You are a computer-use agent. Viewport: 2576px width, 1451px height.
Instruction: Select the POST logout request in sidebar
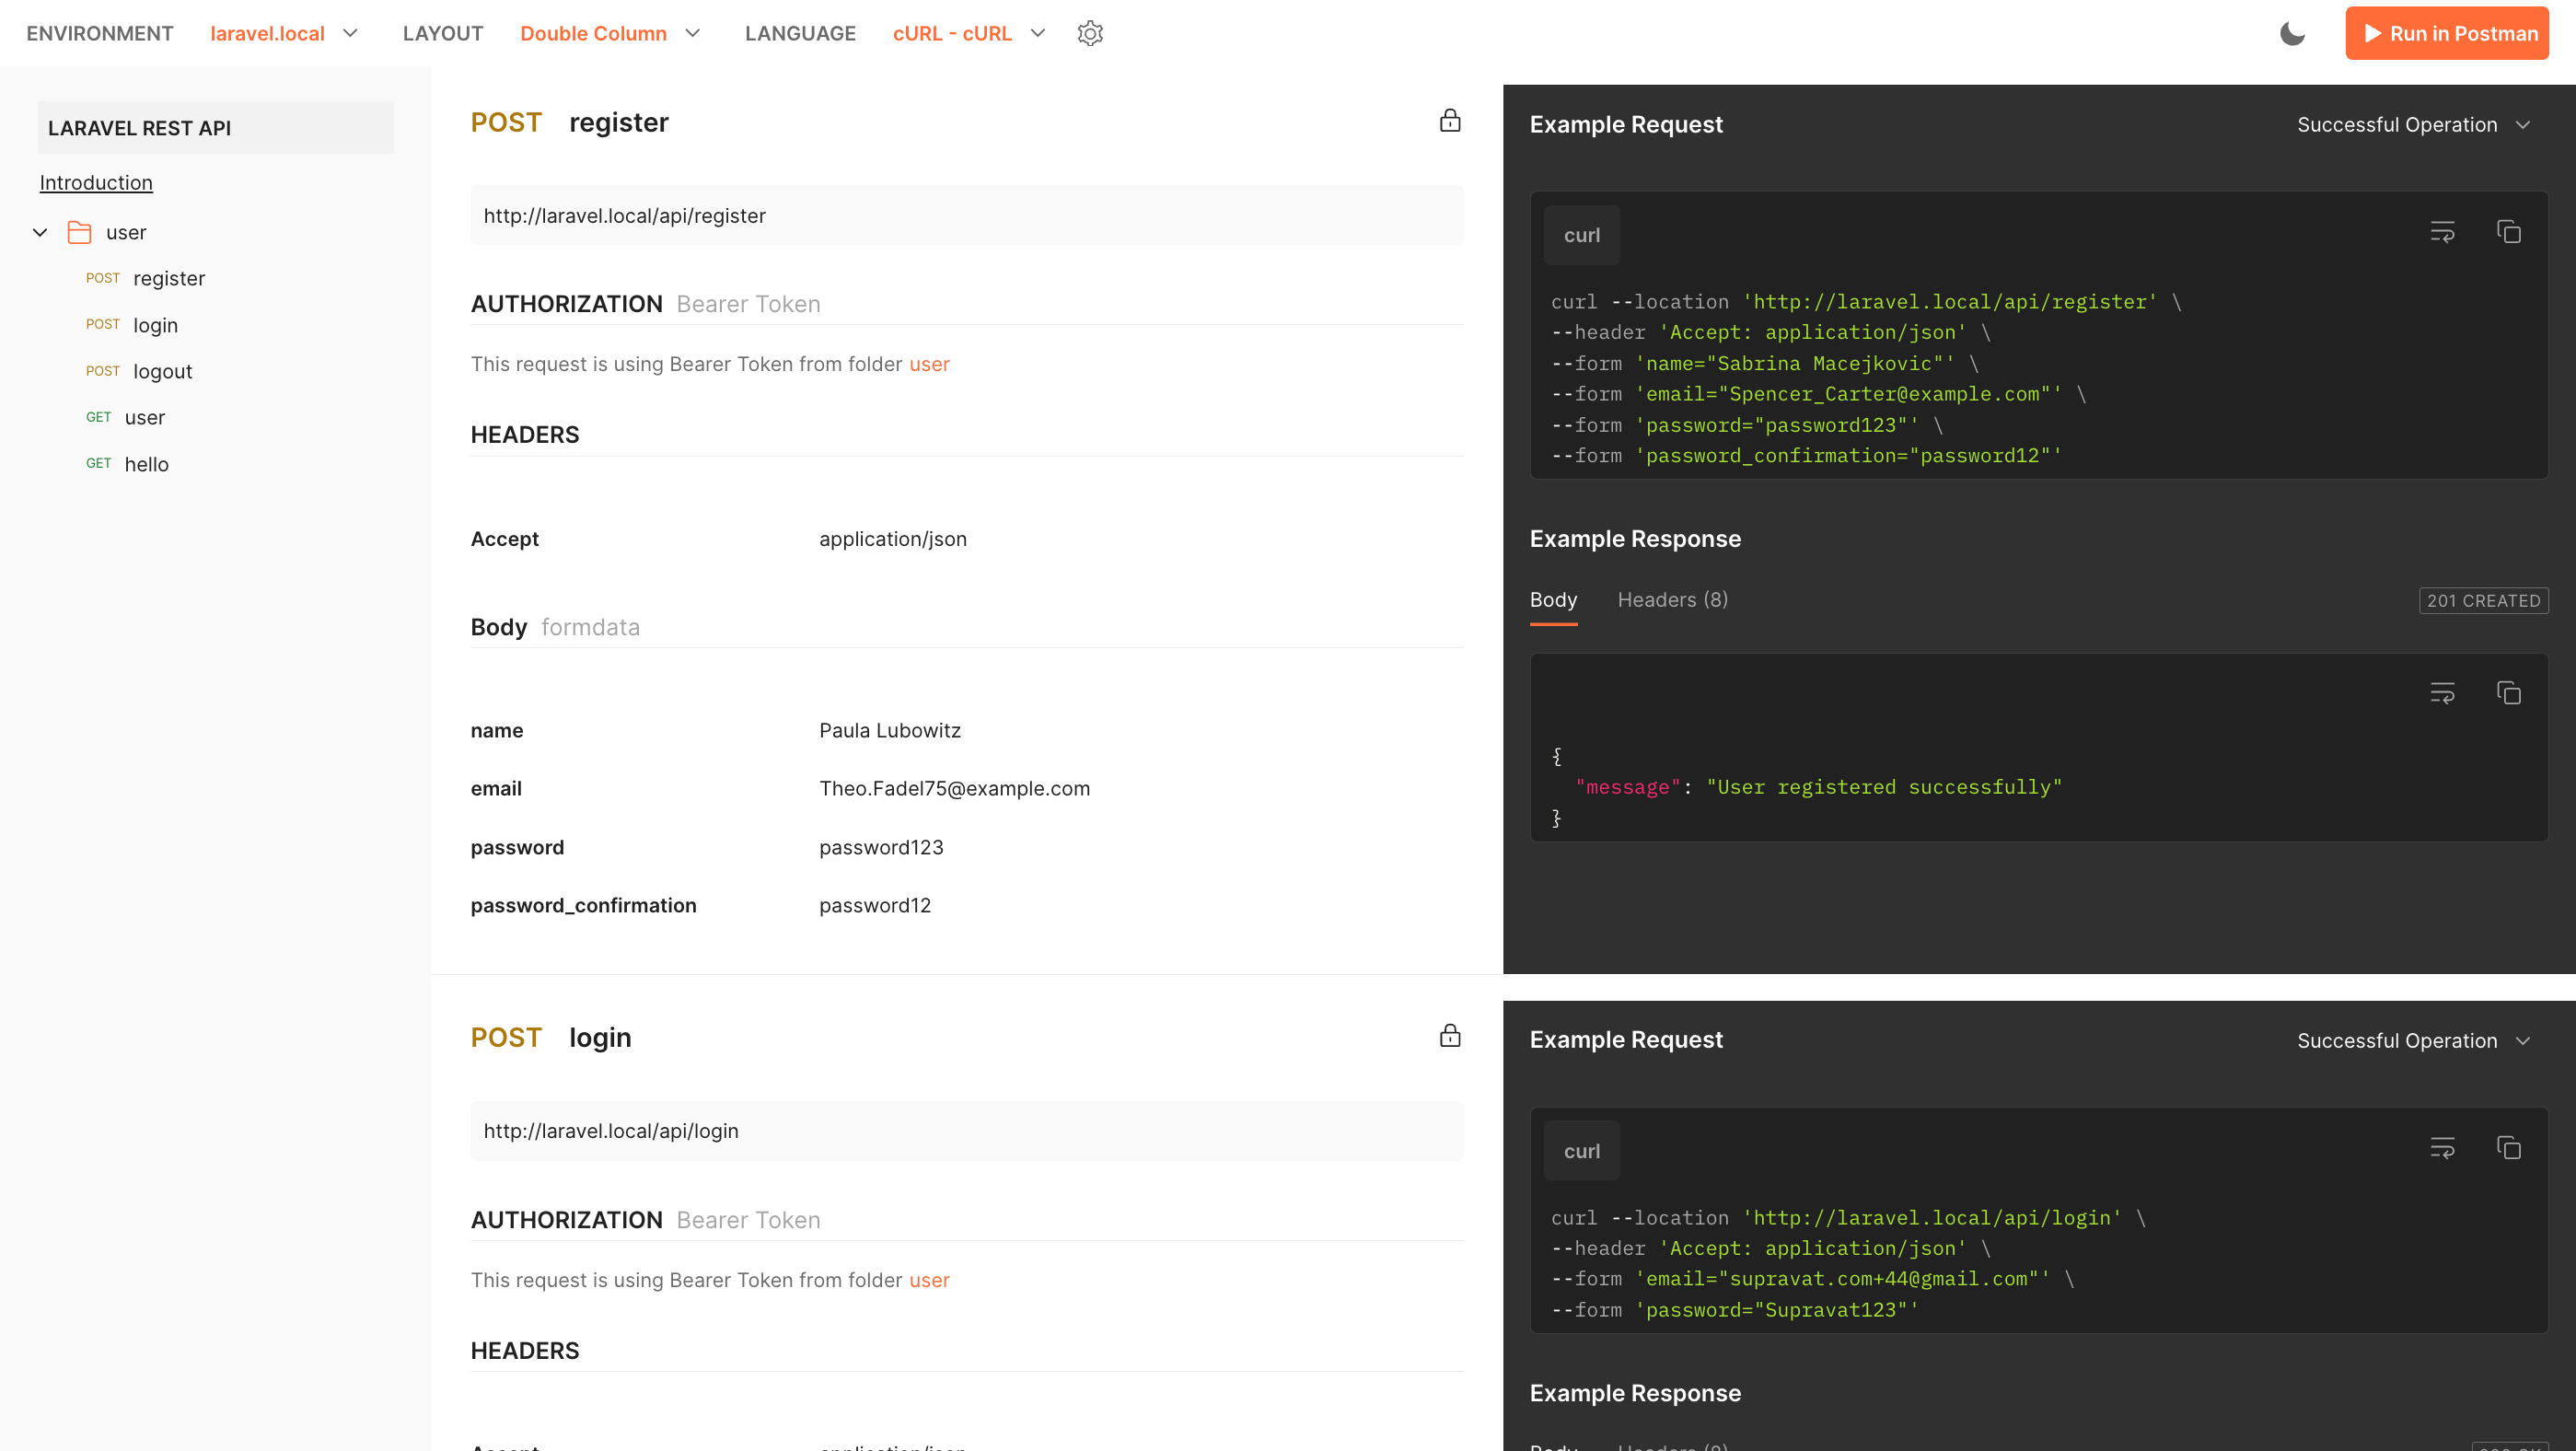pyautogui.click(x=161, y=371)
